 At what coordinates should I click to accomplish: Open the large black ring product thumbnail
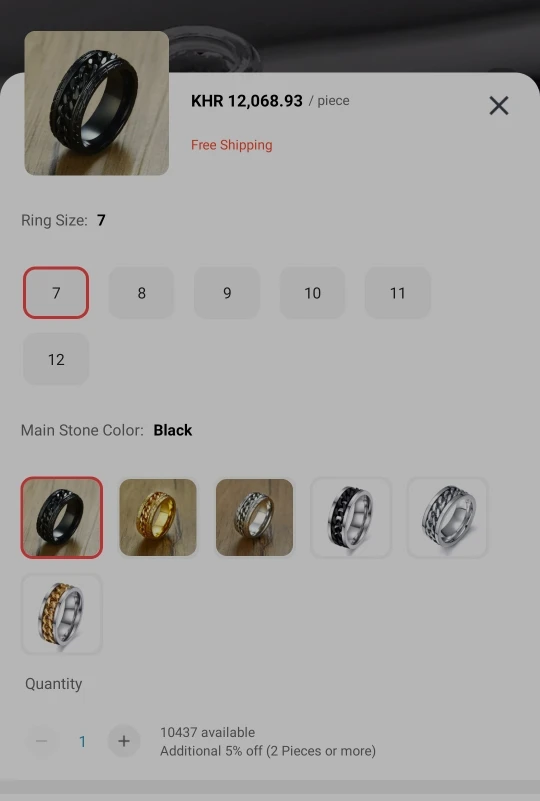(97, 103)
